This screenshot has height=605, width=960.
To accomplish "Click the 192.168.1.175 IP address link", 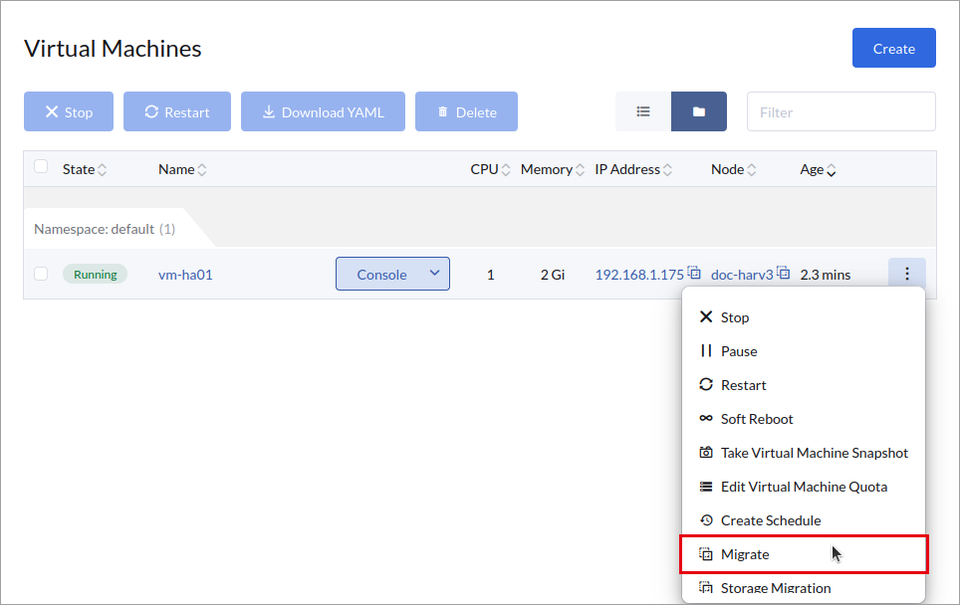I will (x=639, y=275).
